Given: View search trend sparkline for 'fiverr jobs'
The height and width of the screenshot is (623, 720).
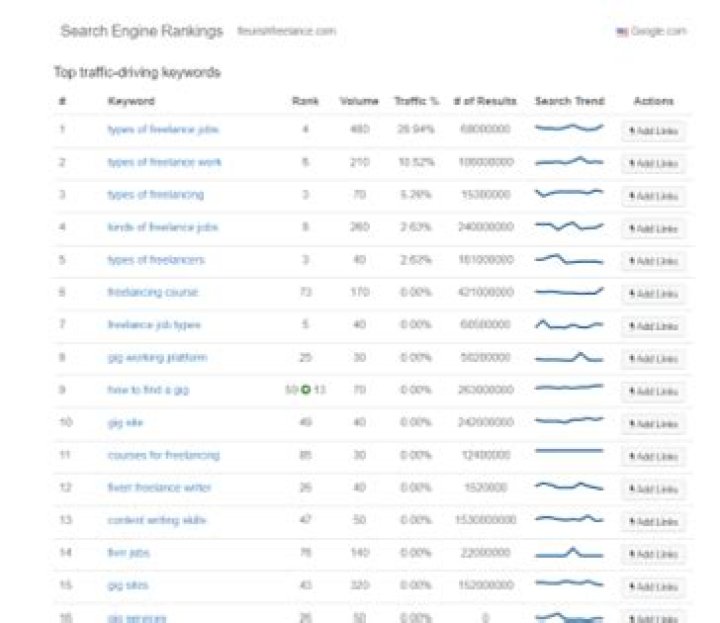Looking at the screenshot, I should (x=569, y=551).
